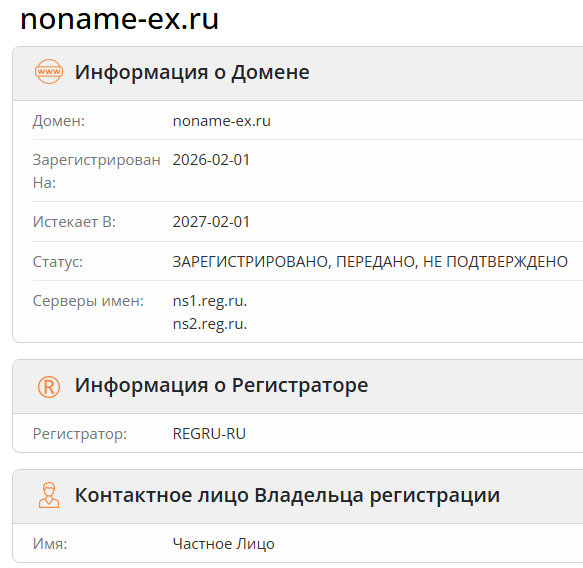Image resolution: width=583 pixels, height=568 pixels.
Task: Click the registrar value REGRU-RU
Action: 209,434
